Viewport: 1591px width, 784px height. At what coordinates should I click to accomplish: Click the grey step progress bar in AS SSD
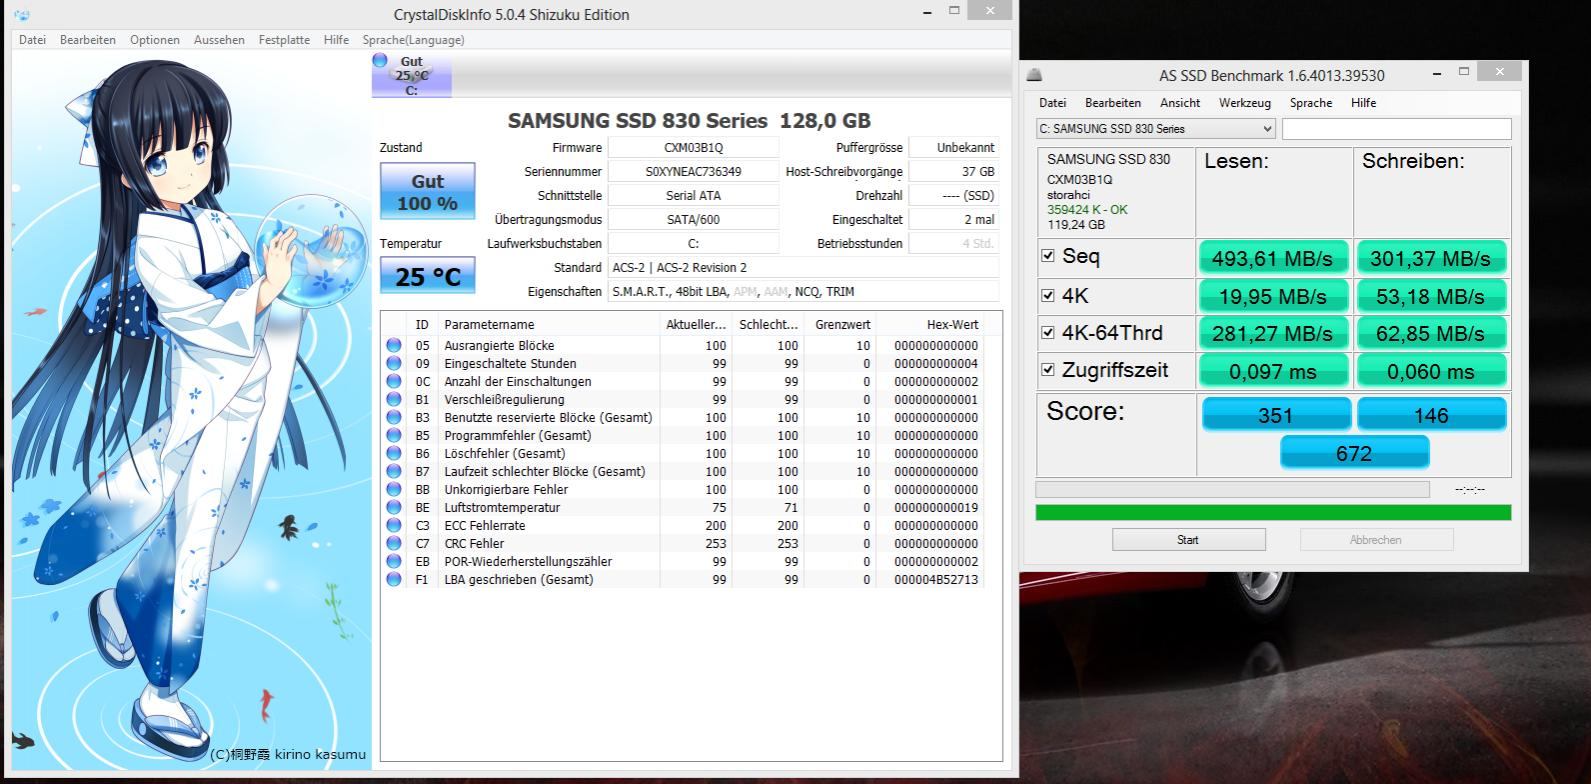(x=1232, y=490)
